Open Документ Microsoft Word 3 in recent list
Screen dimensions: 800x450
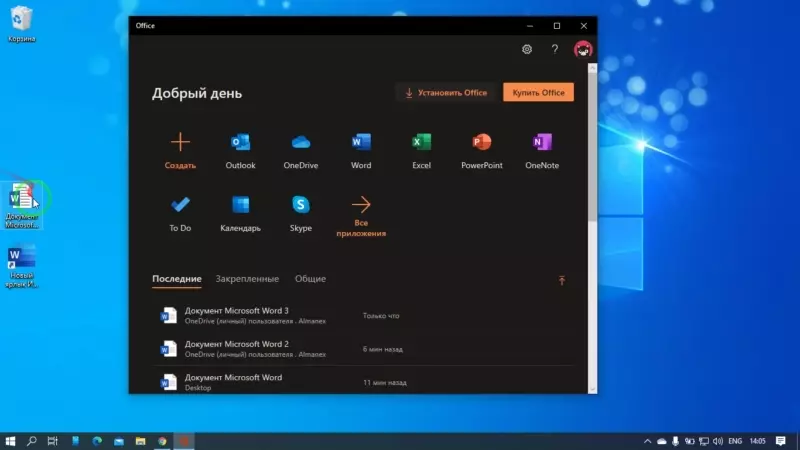[363, 315]
